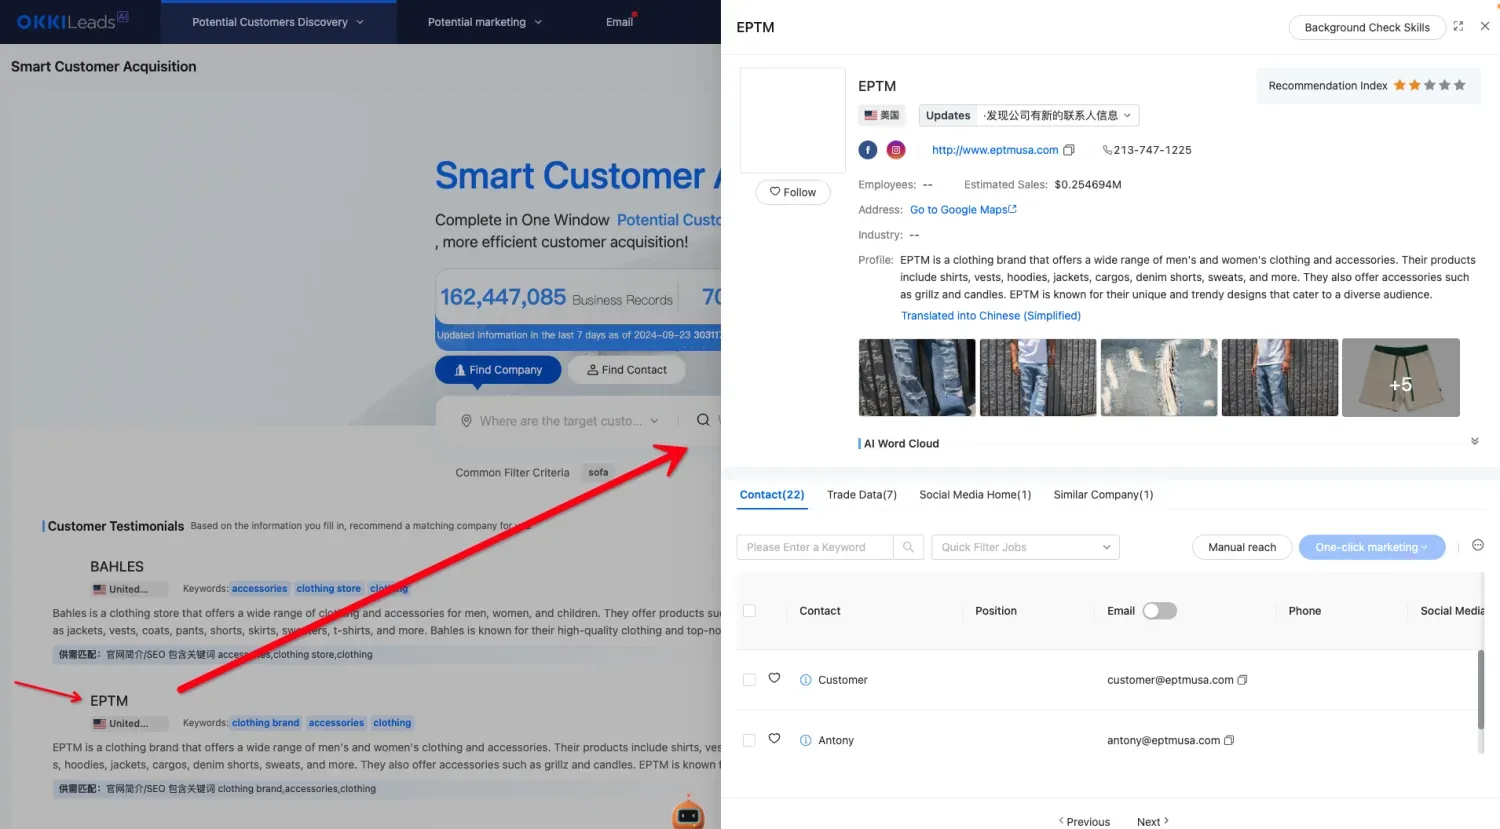This screenshot has width=1500, height=829.
Task: Click the Manual reach button
Action: tap(1242, 547)
